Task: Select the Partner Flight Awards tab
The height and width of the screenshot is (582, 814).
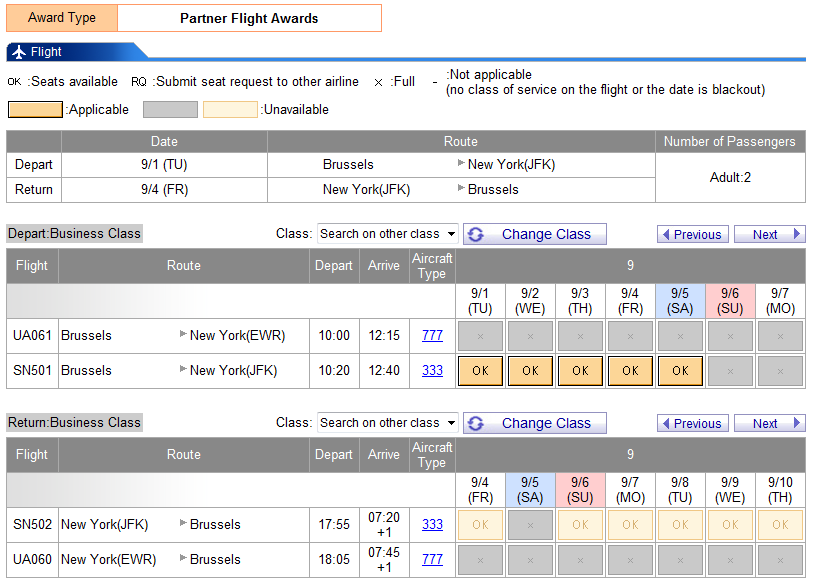Action: click(250, 17)
